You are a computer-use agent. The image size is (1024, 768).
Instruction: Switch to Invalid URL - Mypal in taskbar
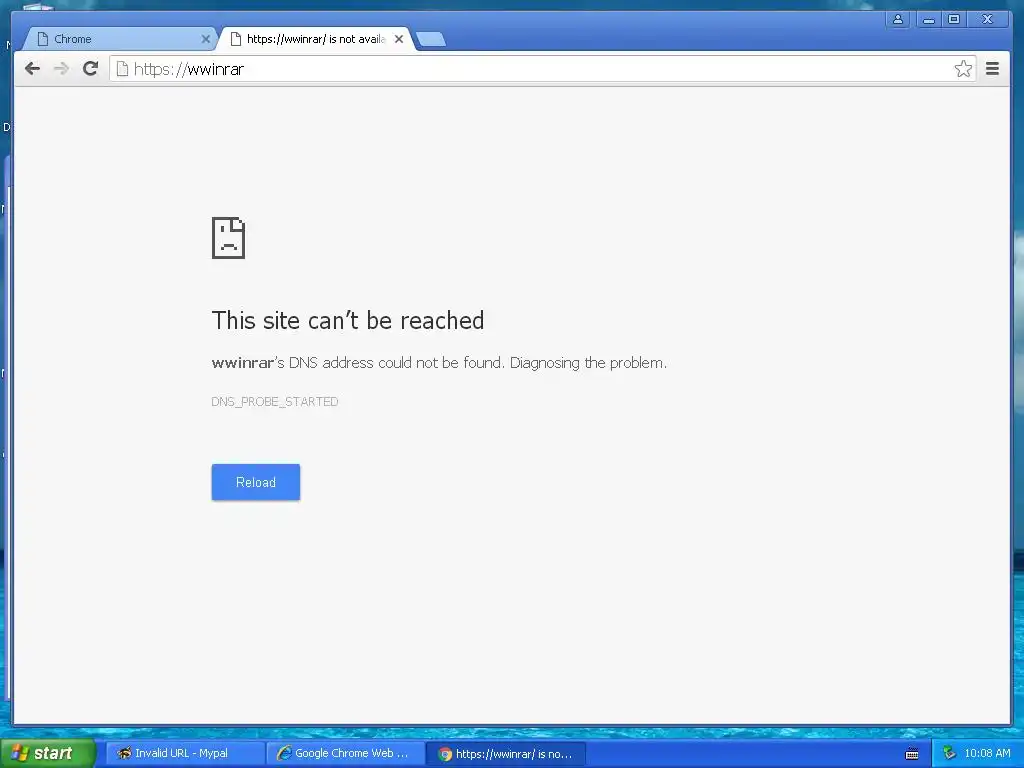185,754
